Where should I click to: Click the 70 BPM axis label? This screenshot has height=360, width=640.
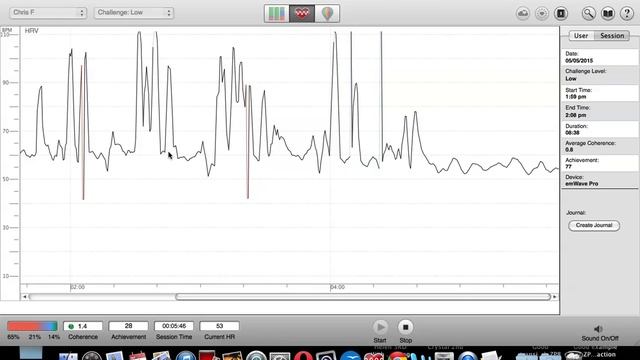(6, 131)
